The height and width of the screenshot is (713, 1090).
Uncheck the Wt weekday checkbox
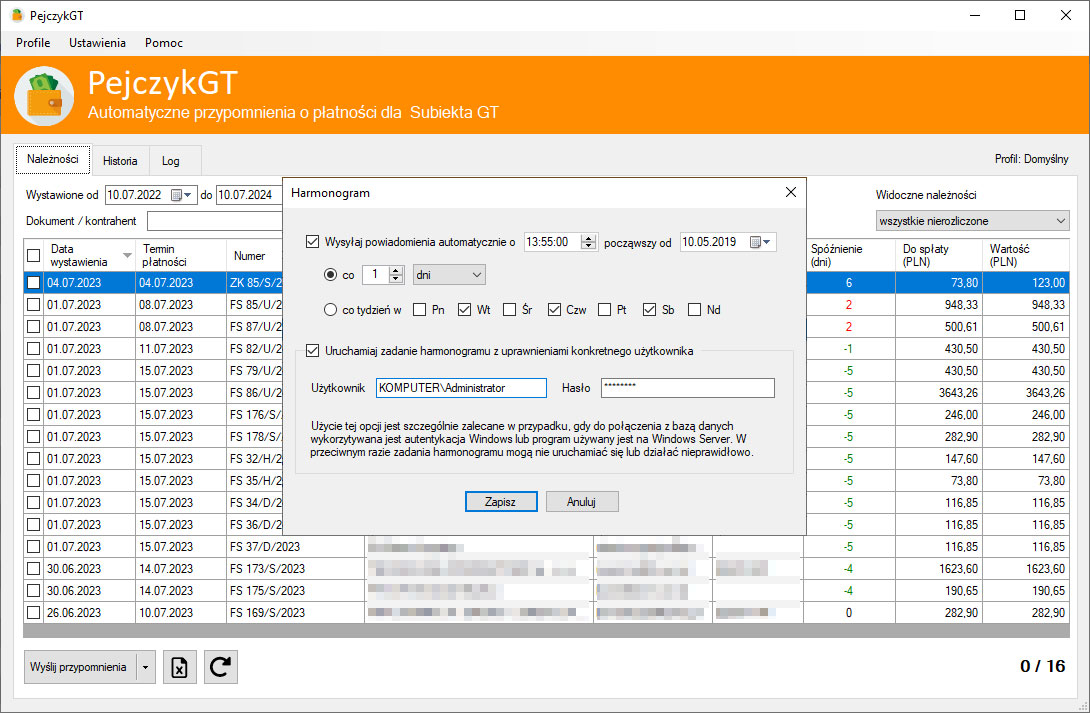(x=464, y=310)
